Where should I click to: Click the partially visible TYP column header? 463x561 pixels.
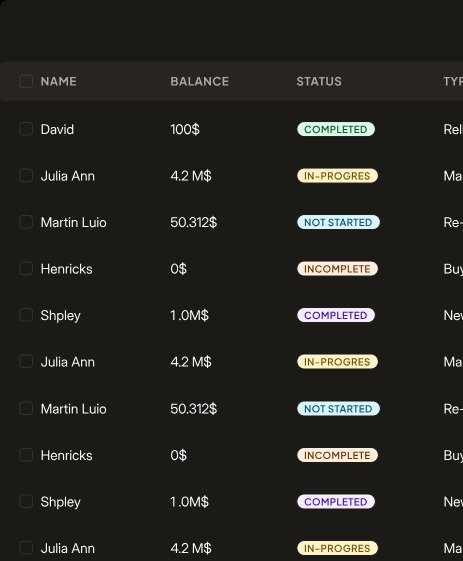(x=453, y=82)
